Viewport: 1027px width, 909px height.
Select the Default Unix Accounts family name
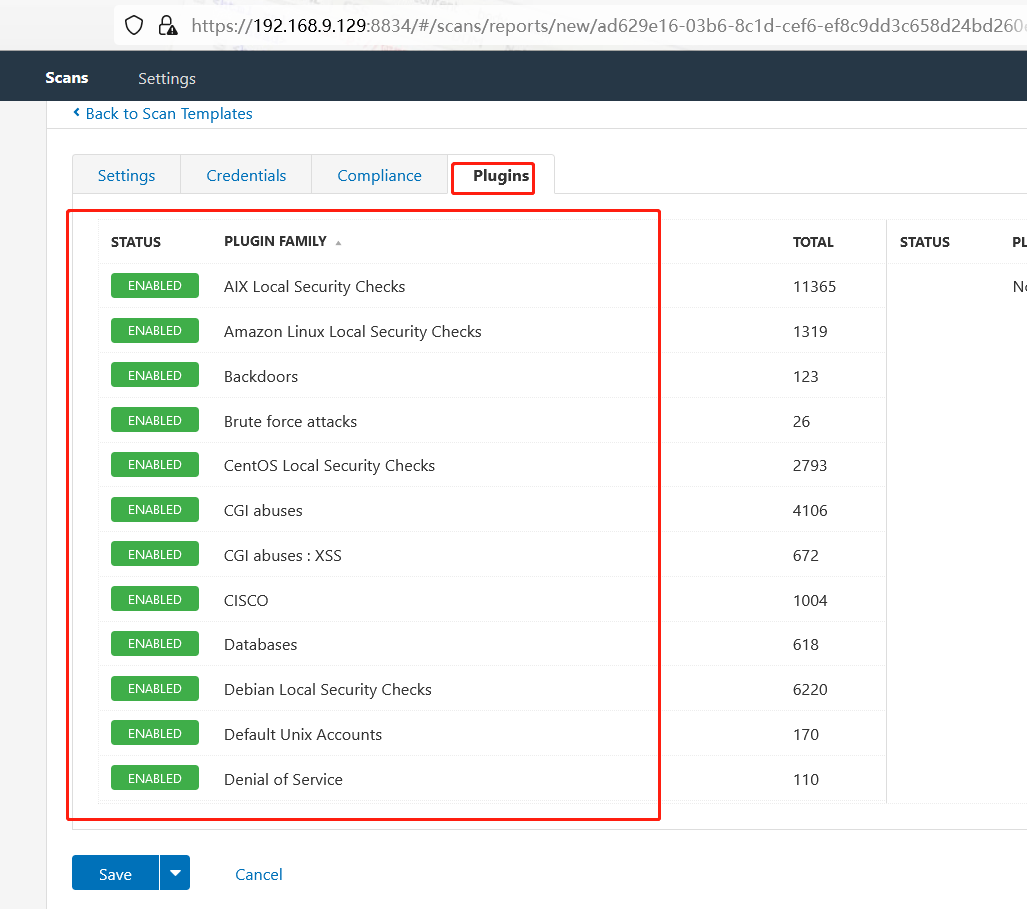303,735
